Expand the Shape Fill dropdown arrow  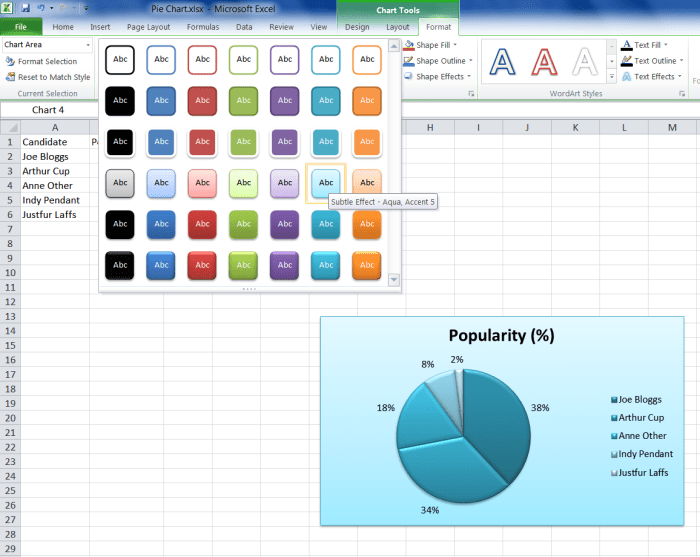[455, 45]
